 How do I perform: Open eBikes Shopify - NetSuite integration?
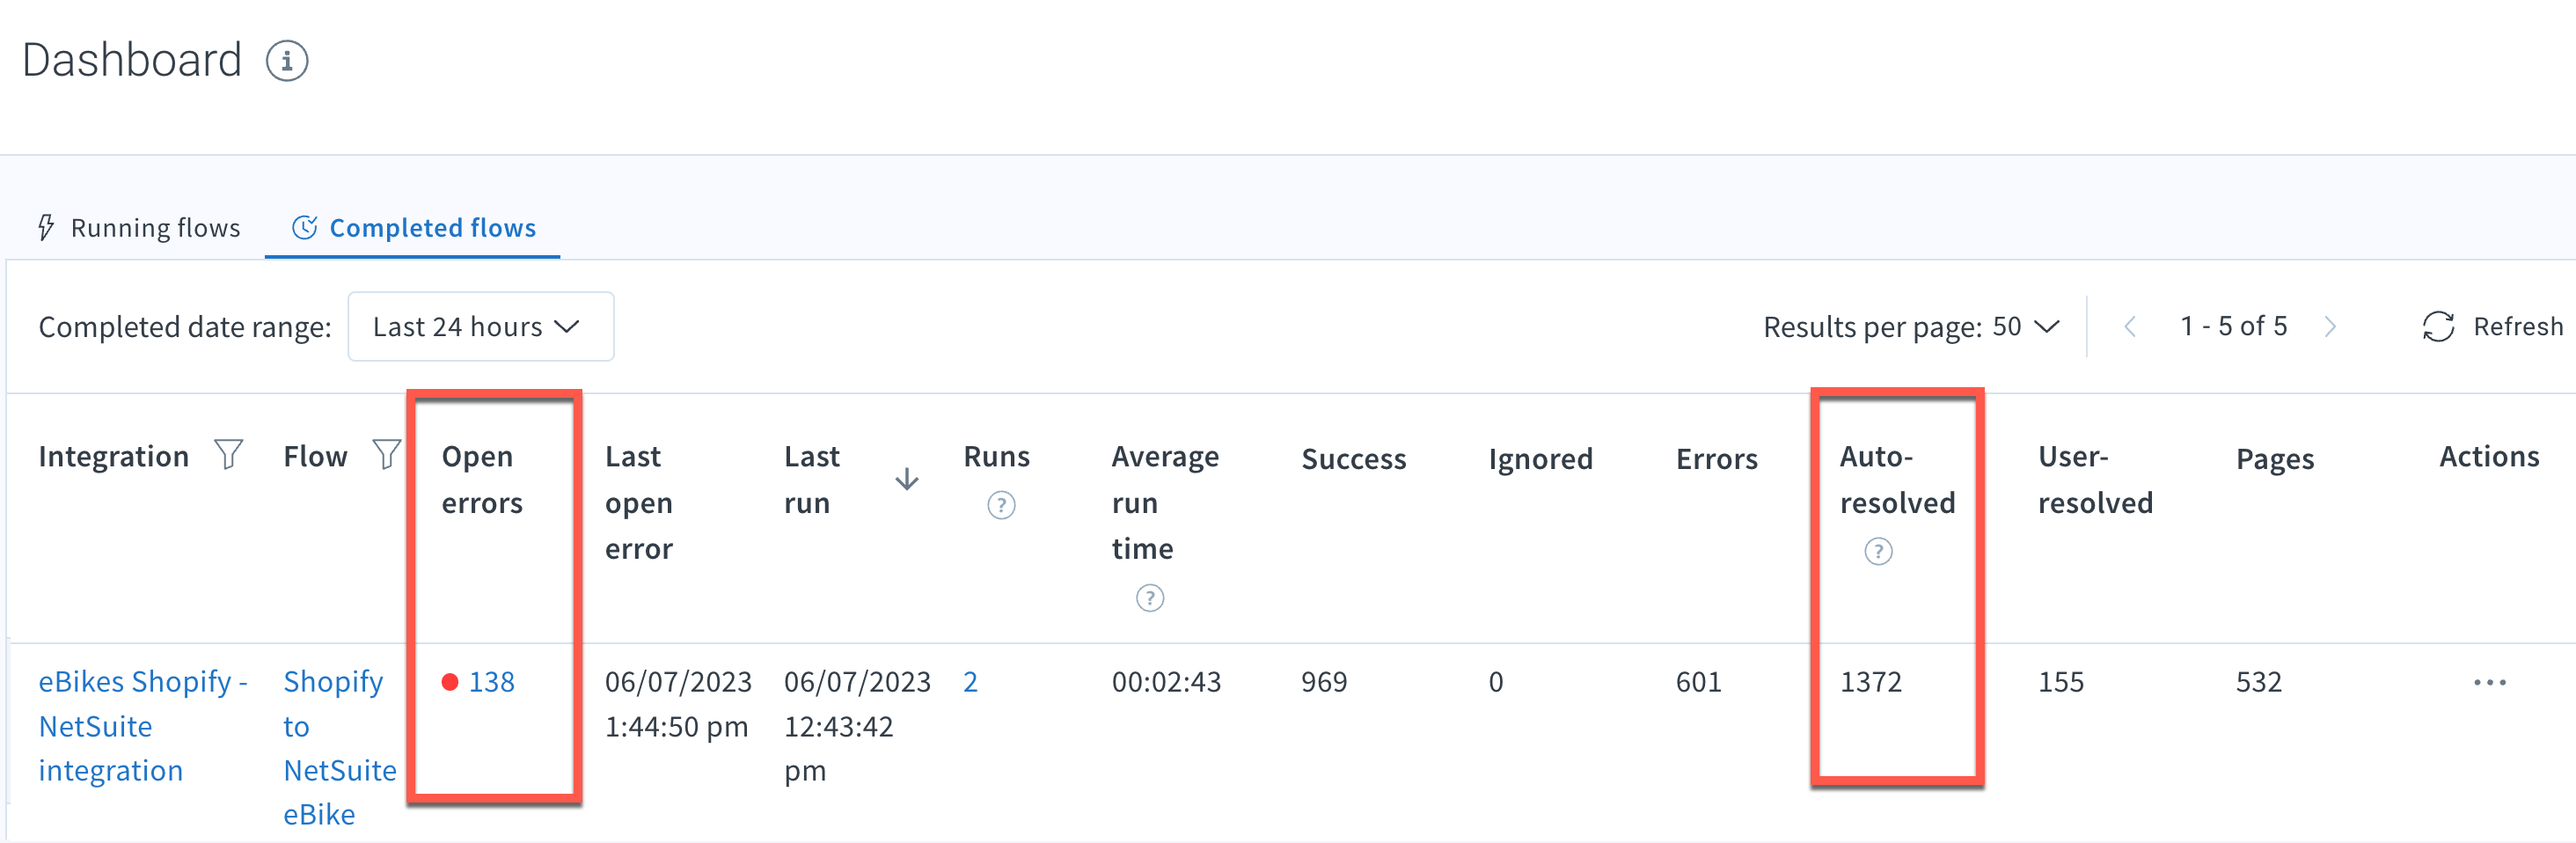click(142, 726)
